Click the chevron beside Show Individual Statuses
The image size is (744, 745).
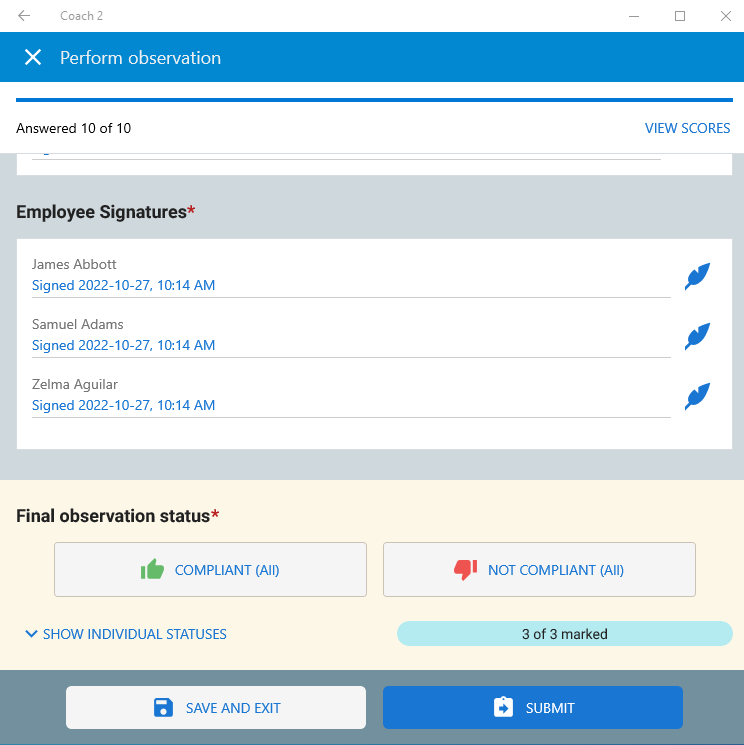point(31,634)
